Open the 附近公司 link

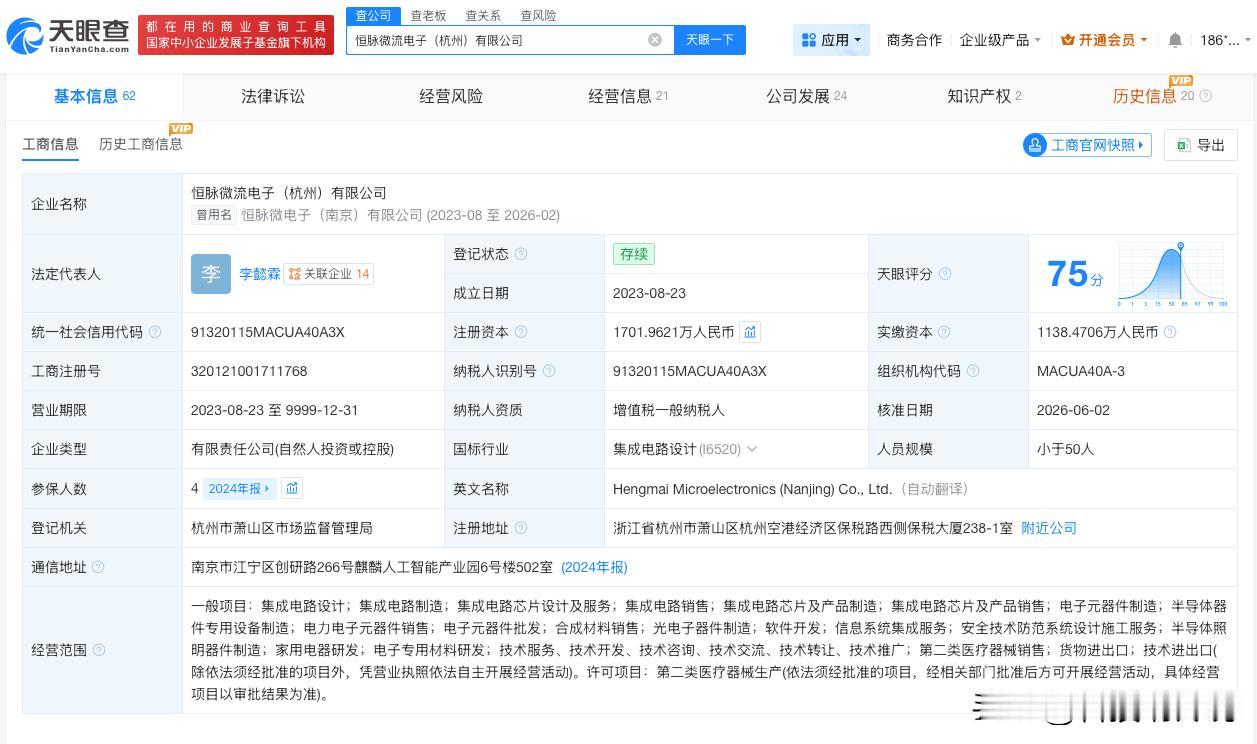pos(1049,528)
